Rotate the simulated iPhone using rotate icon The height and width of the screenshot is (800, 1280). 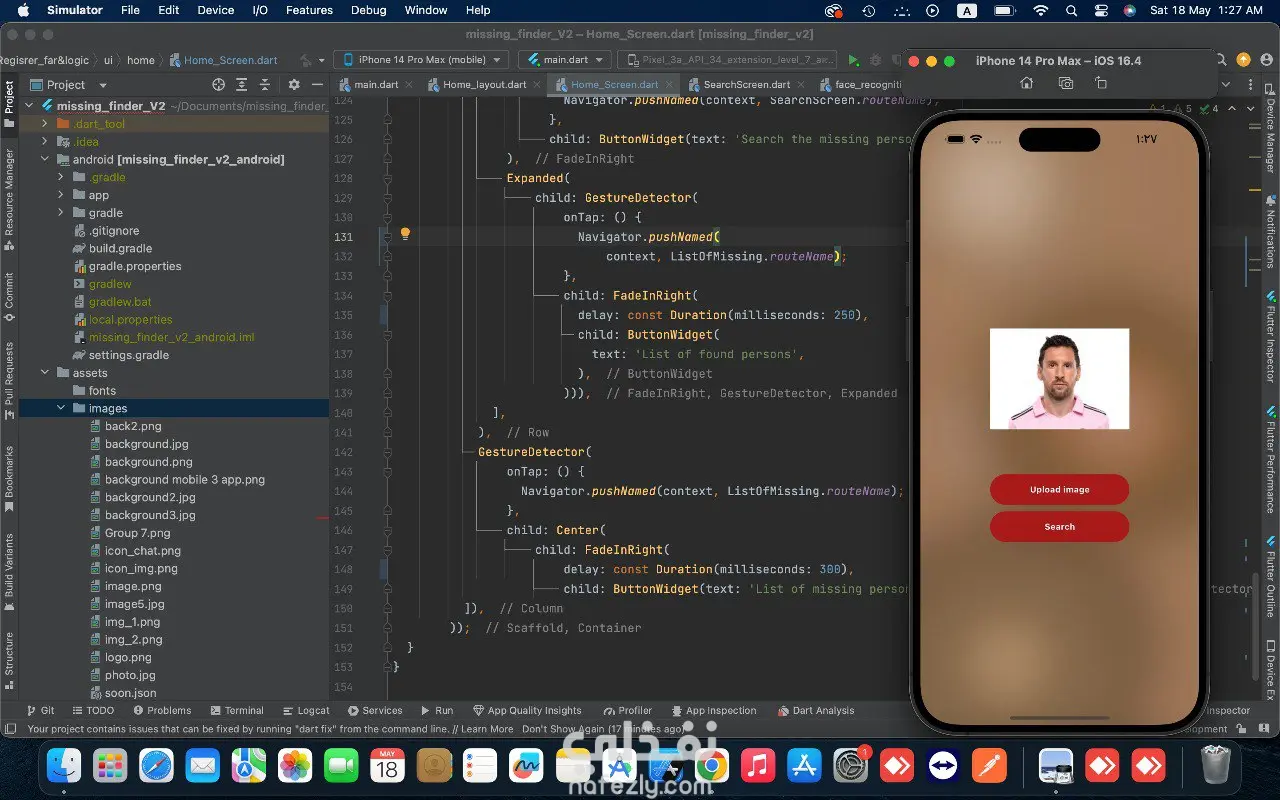coord(1101,83)
